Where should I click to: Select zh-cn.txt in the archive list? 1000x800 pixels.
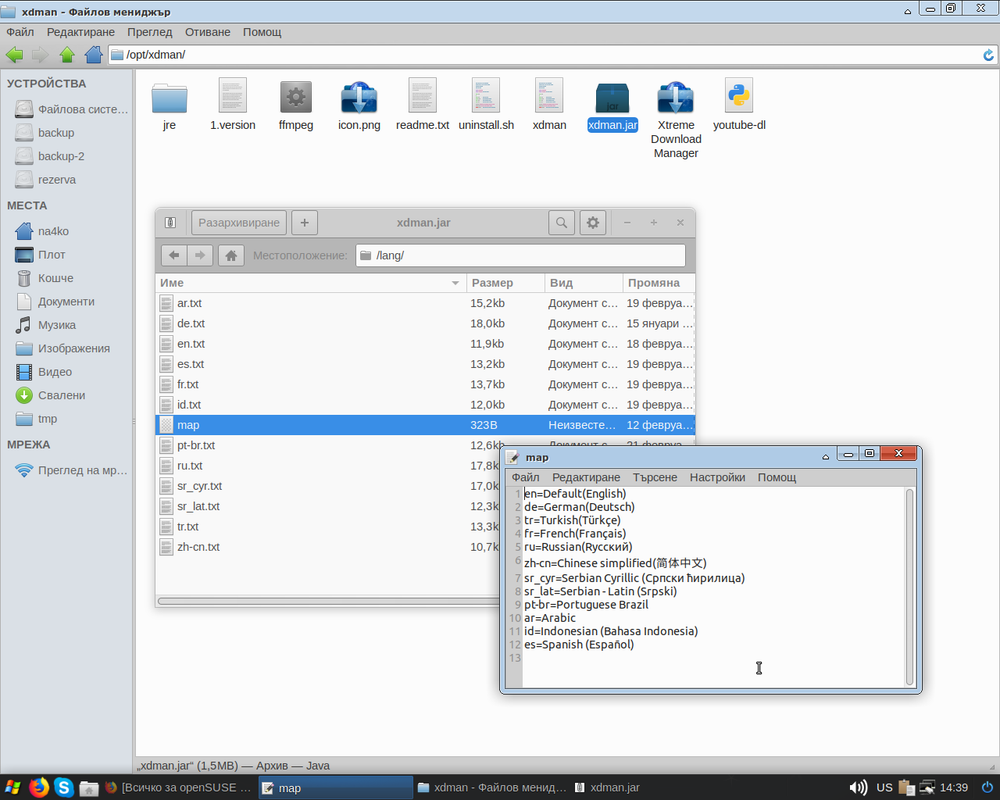tap(328, 547)
